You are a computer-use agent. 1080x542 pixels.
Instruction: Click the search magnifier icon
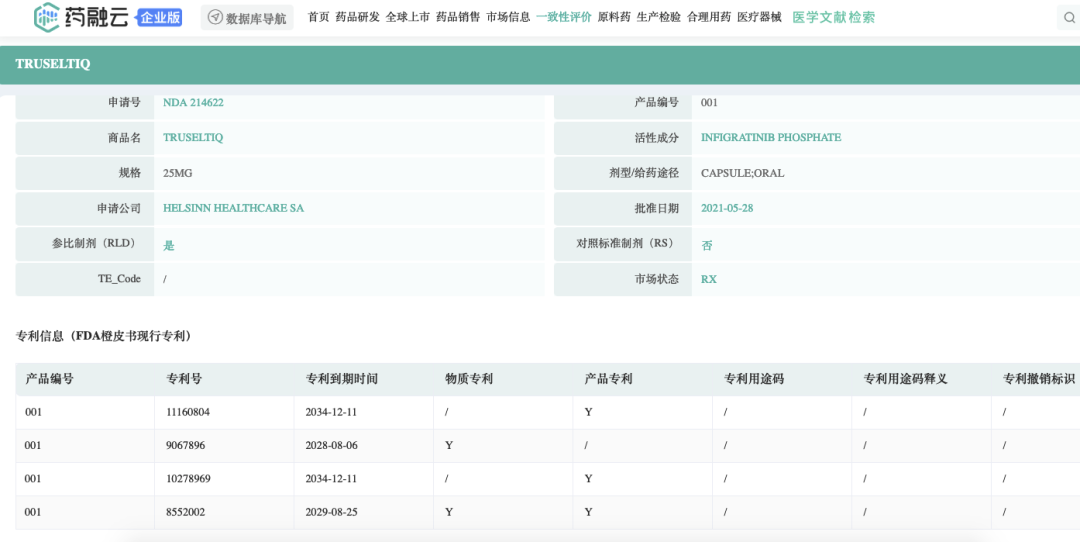click(1069, 18)
